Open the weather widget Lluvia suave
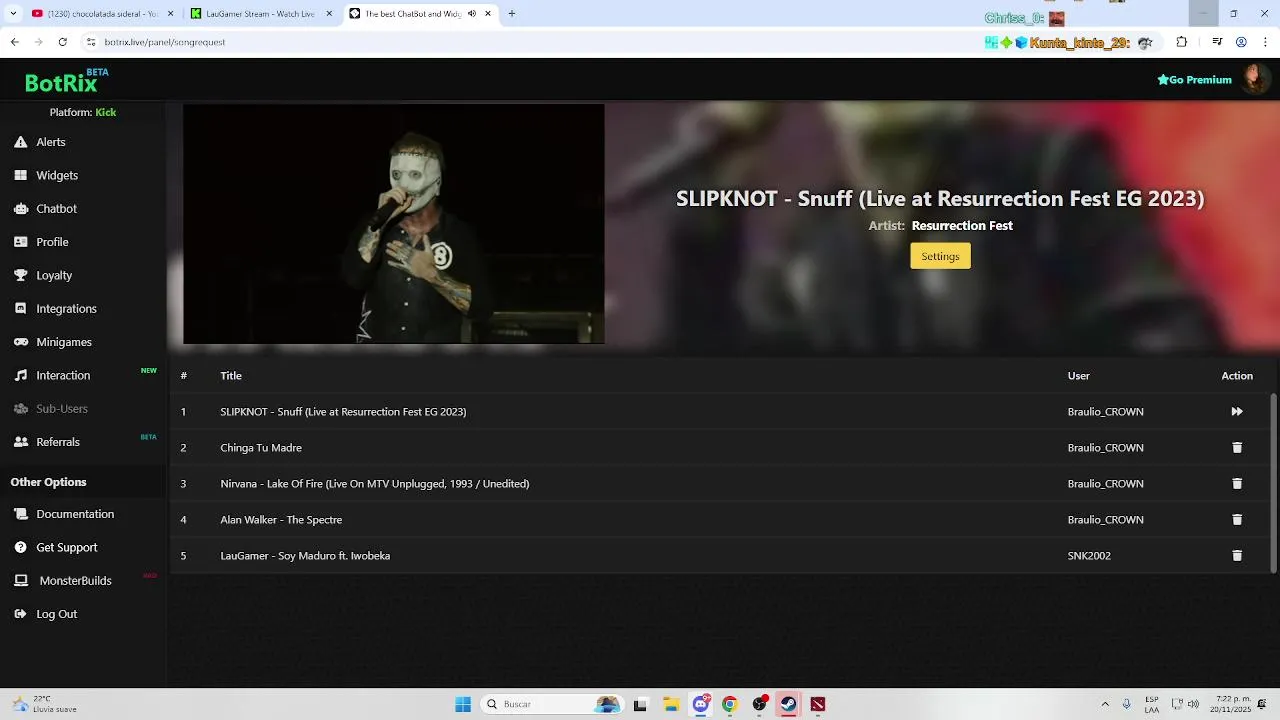Image resolution: width=1280 pixels, height=720 pixels. 45,704
